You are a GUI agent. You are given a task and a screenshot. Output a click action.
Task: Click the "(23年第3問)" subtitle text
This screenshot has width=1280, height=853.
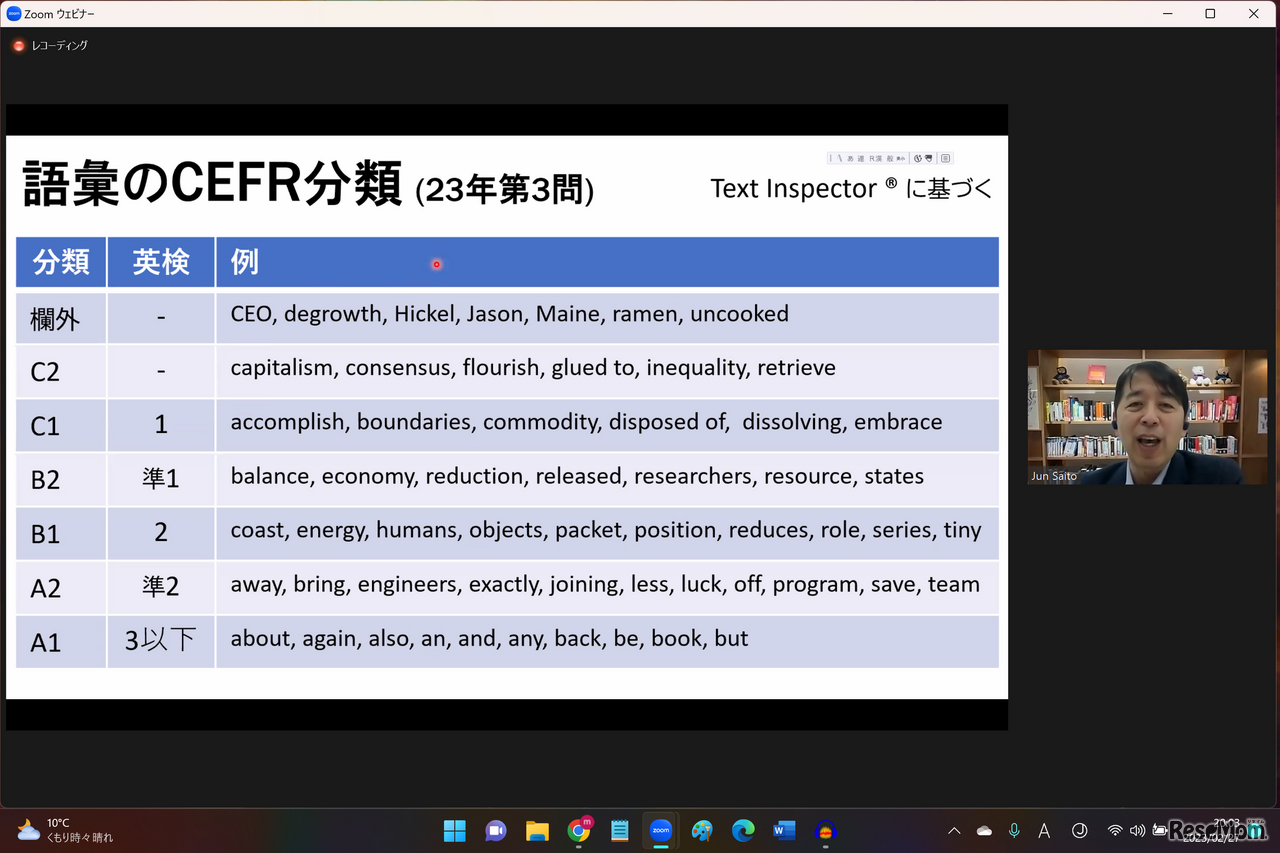pyautogui.click(x=505, y=190)
